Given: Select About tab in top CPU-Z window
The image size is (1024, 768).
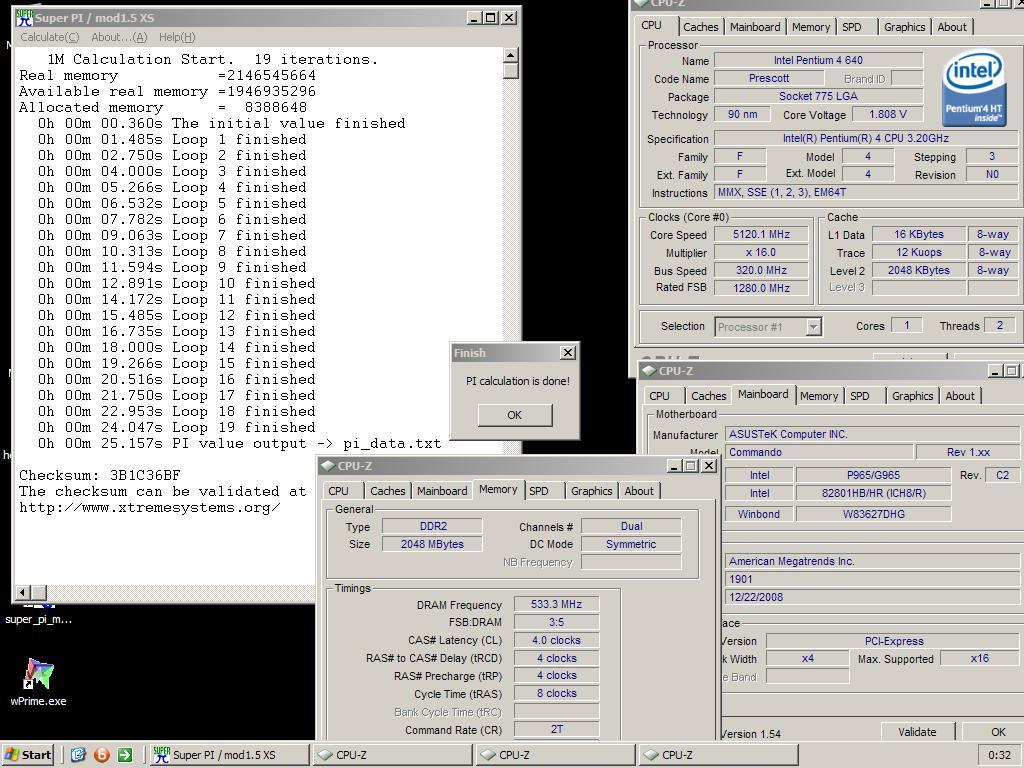Looking at the screenshot, I should coord(952,27).
